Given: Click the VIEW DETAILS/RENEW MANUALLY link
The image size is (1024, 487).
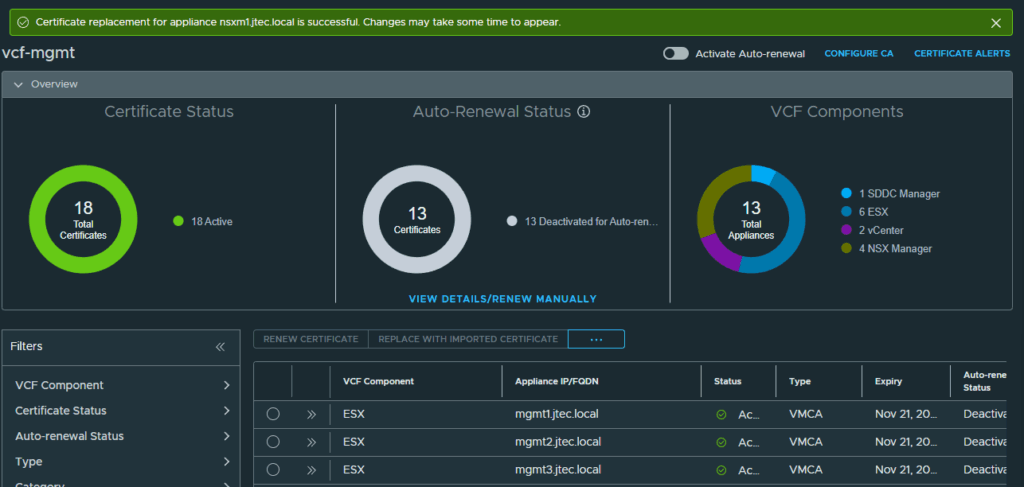Looking at the screenshot, I should [x=503, y=299].
